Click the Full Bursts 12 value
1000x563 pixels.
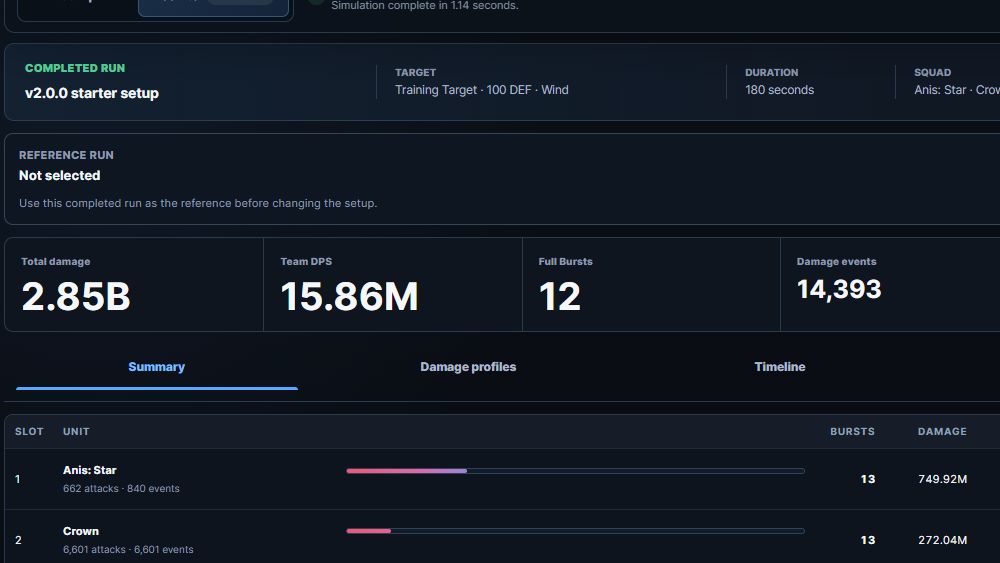tap(560, 297)
